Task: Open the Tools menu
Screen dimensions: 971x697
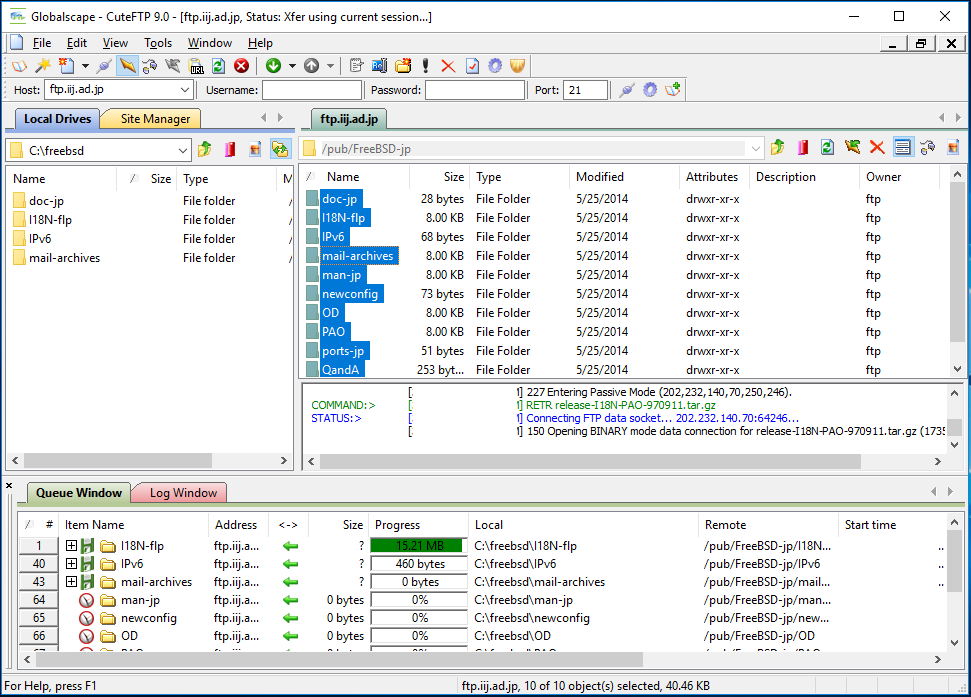Action: click(157, 43)
